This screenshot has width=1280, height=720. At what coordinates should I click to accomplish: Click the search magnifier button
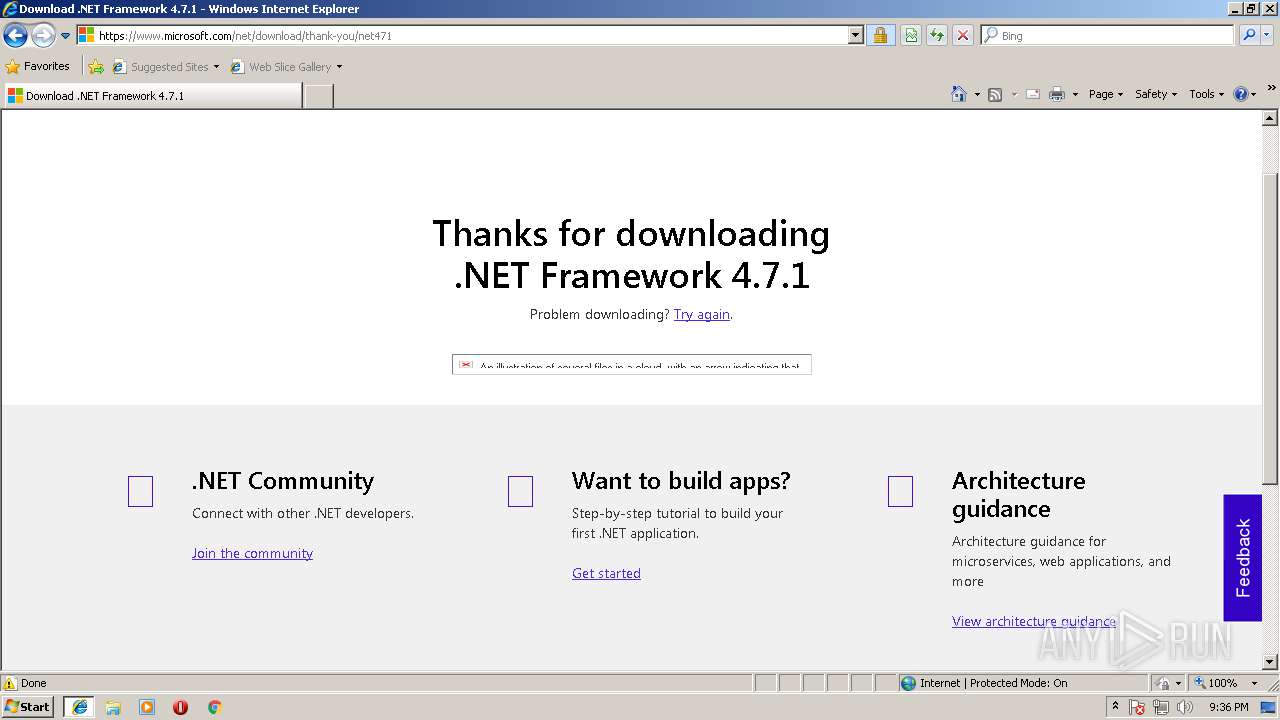tap(1249, 35)
